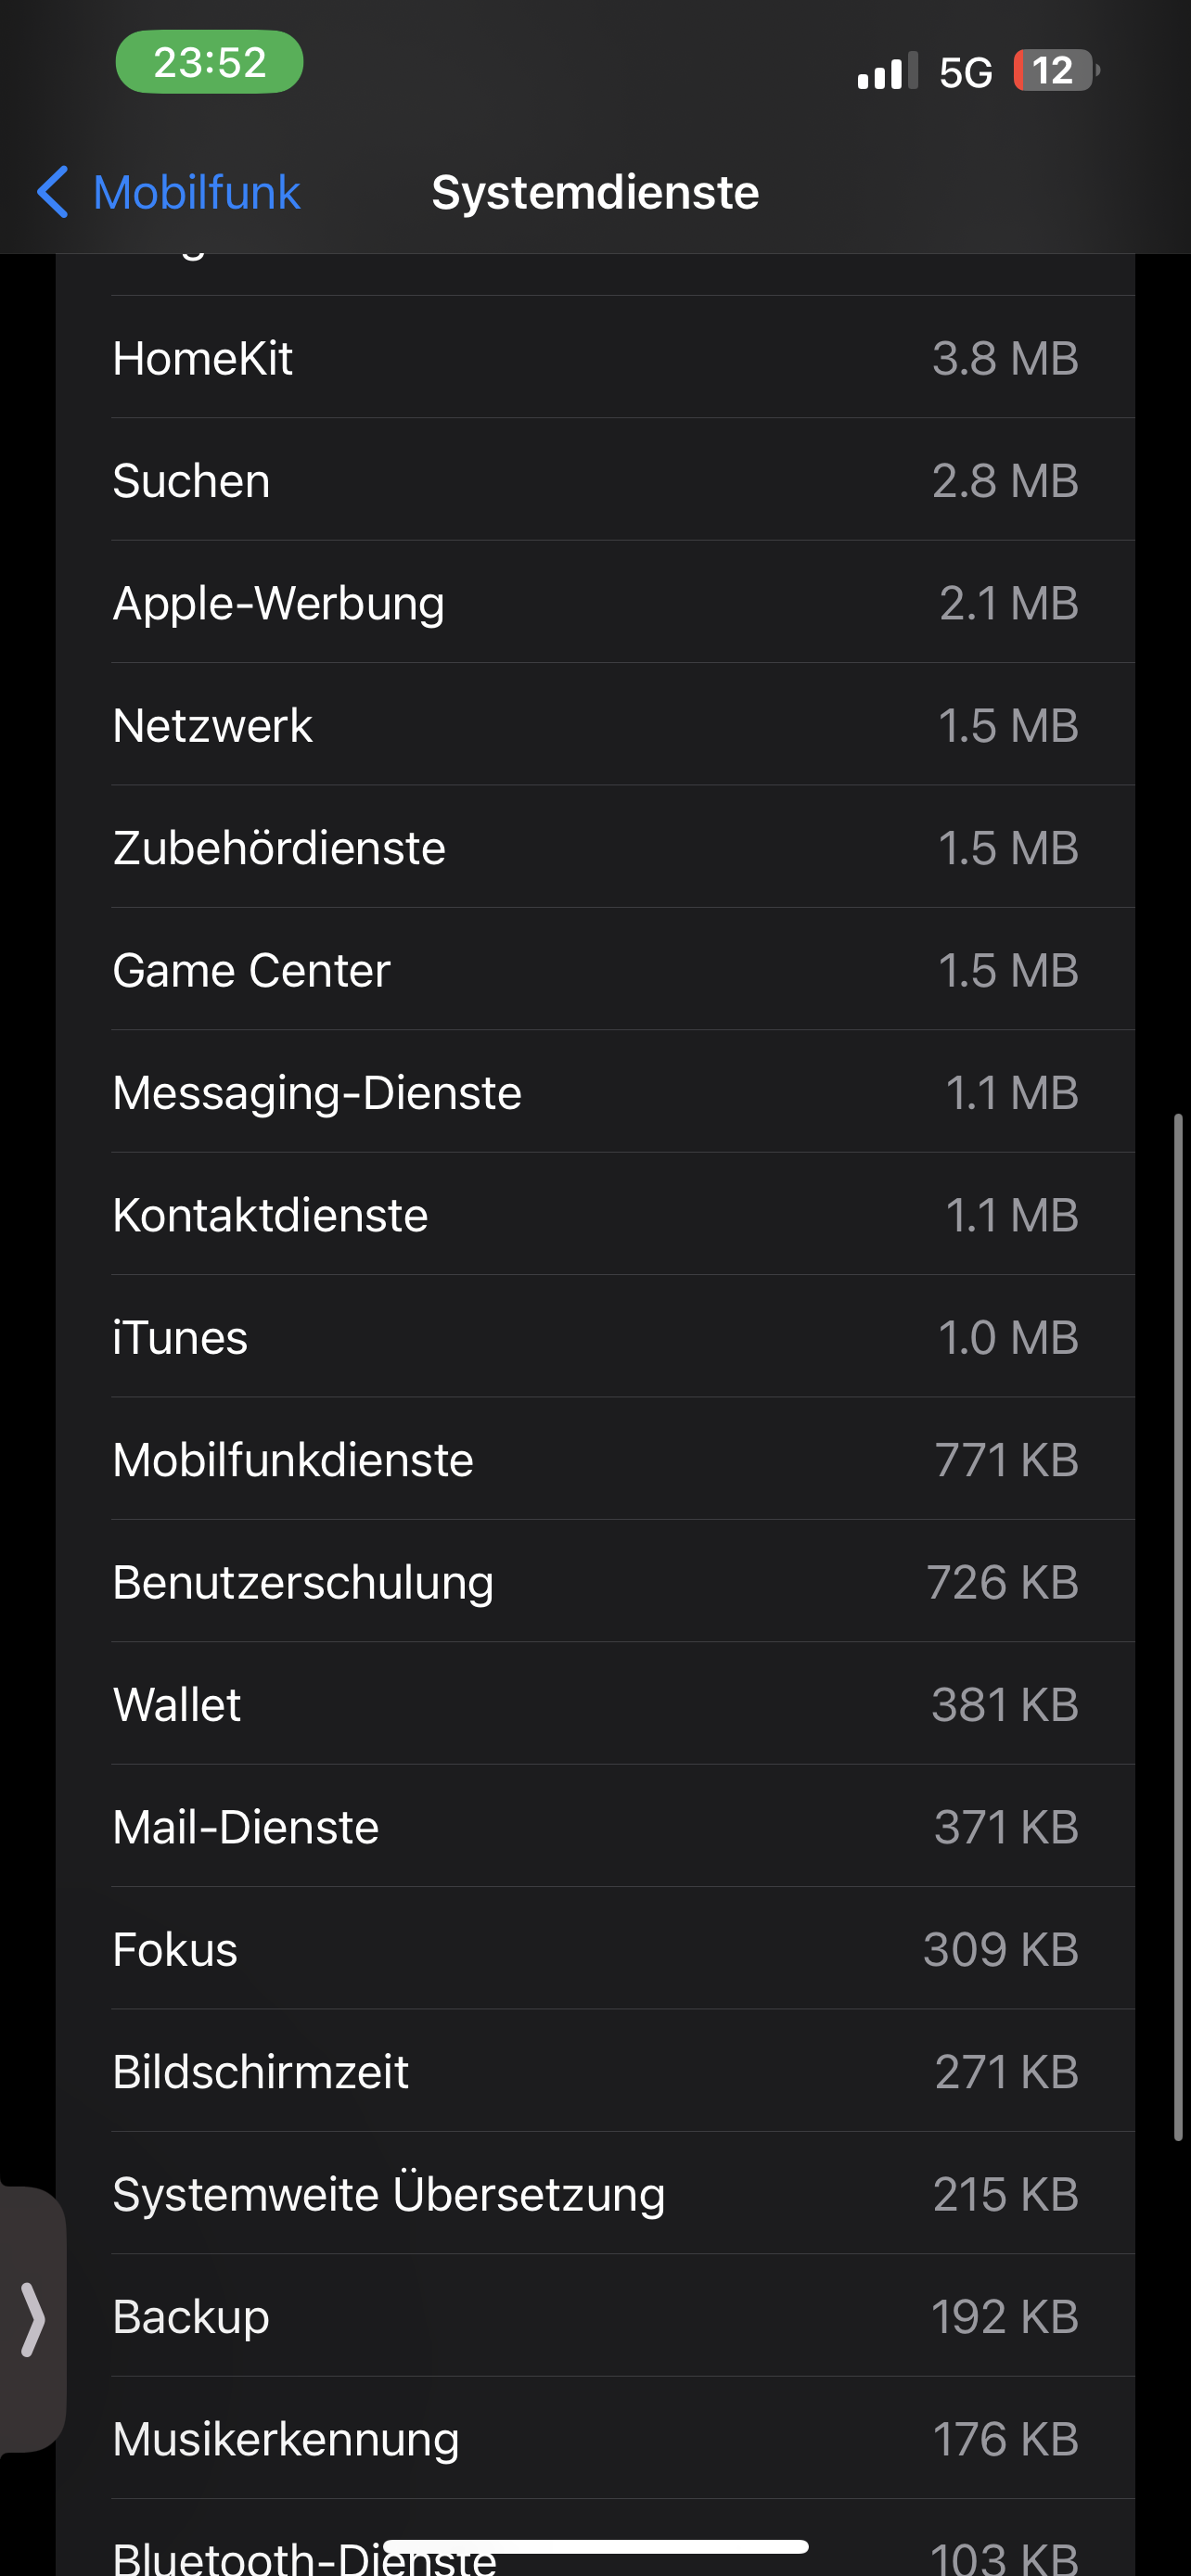The image size is (1191, 2576).
Task: Tap the 5G network indicator
Action: pos(965,73)
